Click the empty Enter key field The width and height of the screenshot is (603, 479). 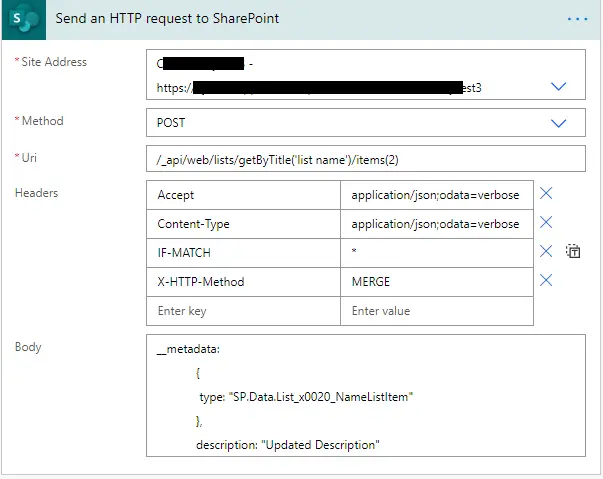pyautogui.click(x=243, y=311)
